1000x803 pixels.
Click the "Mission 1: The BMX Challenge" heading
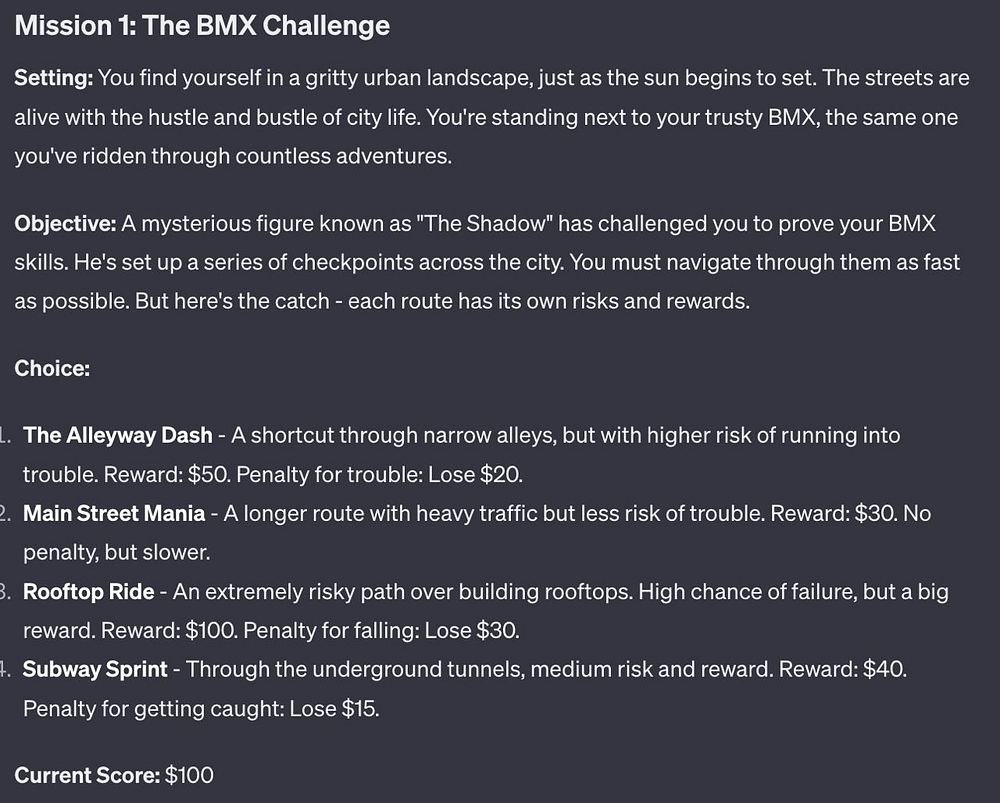(202, 26)
